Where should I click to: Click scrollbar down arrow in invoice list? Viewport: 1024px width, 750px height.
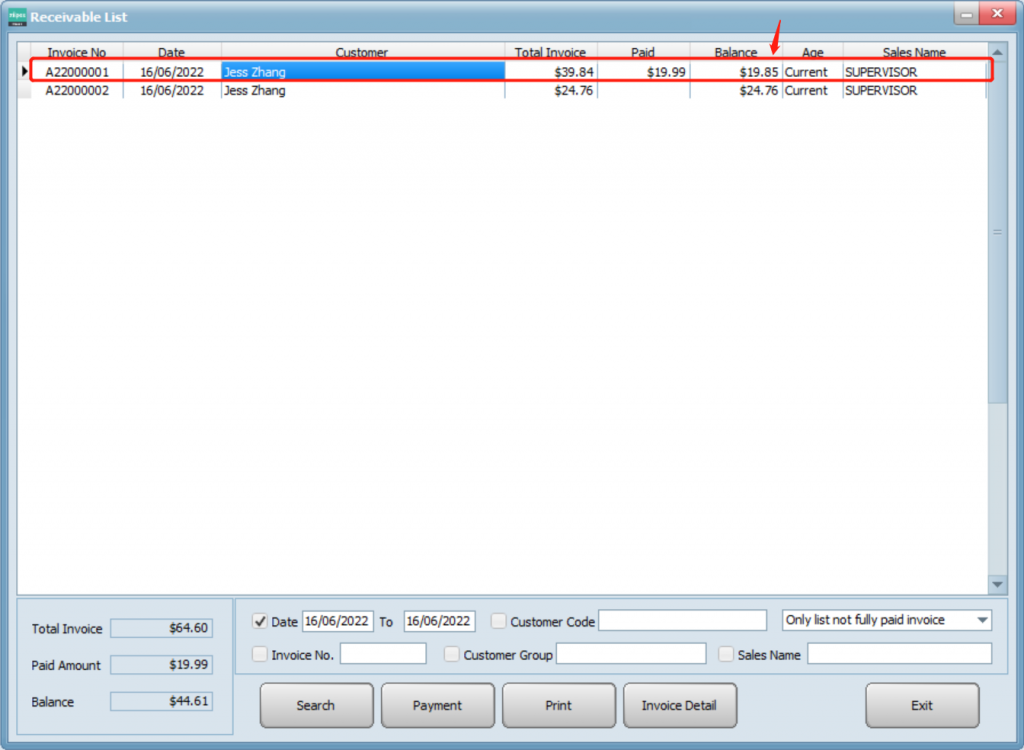[x=997, y=584]
